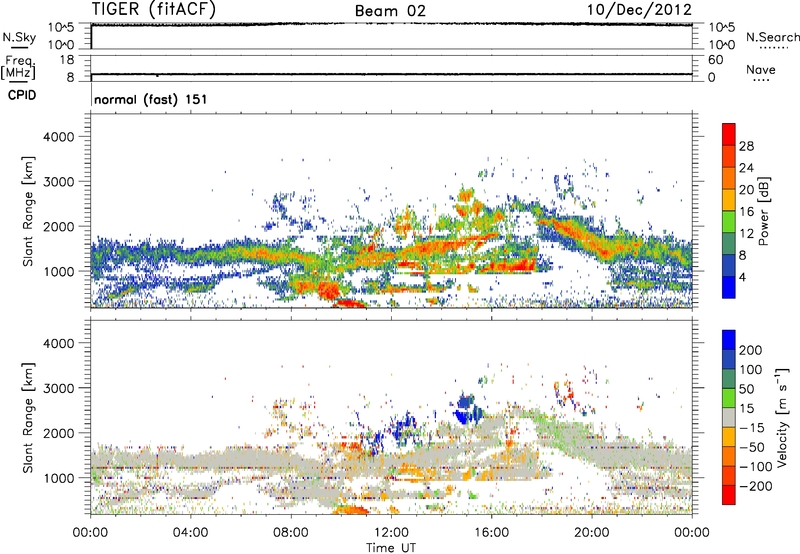800x554 pixels.
Task: Pick the velocity swatch between 100 and 200
Action: pos(729,359)
